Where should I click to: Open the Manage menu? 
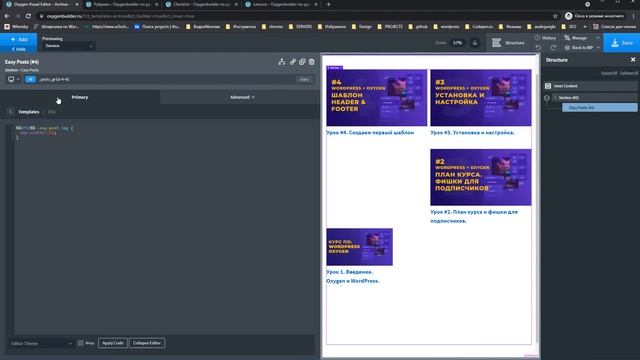[582, 38]
